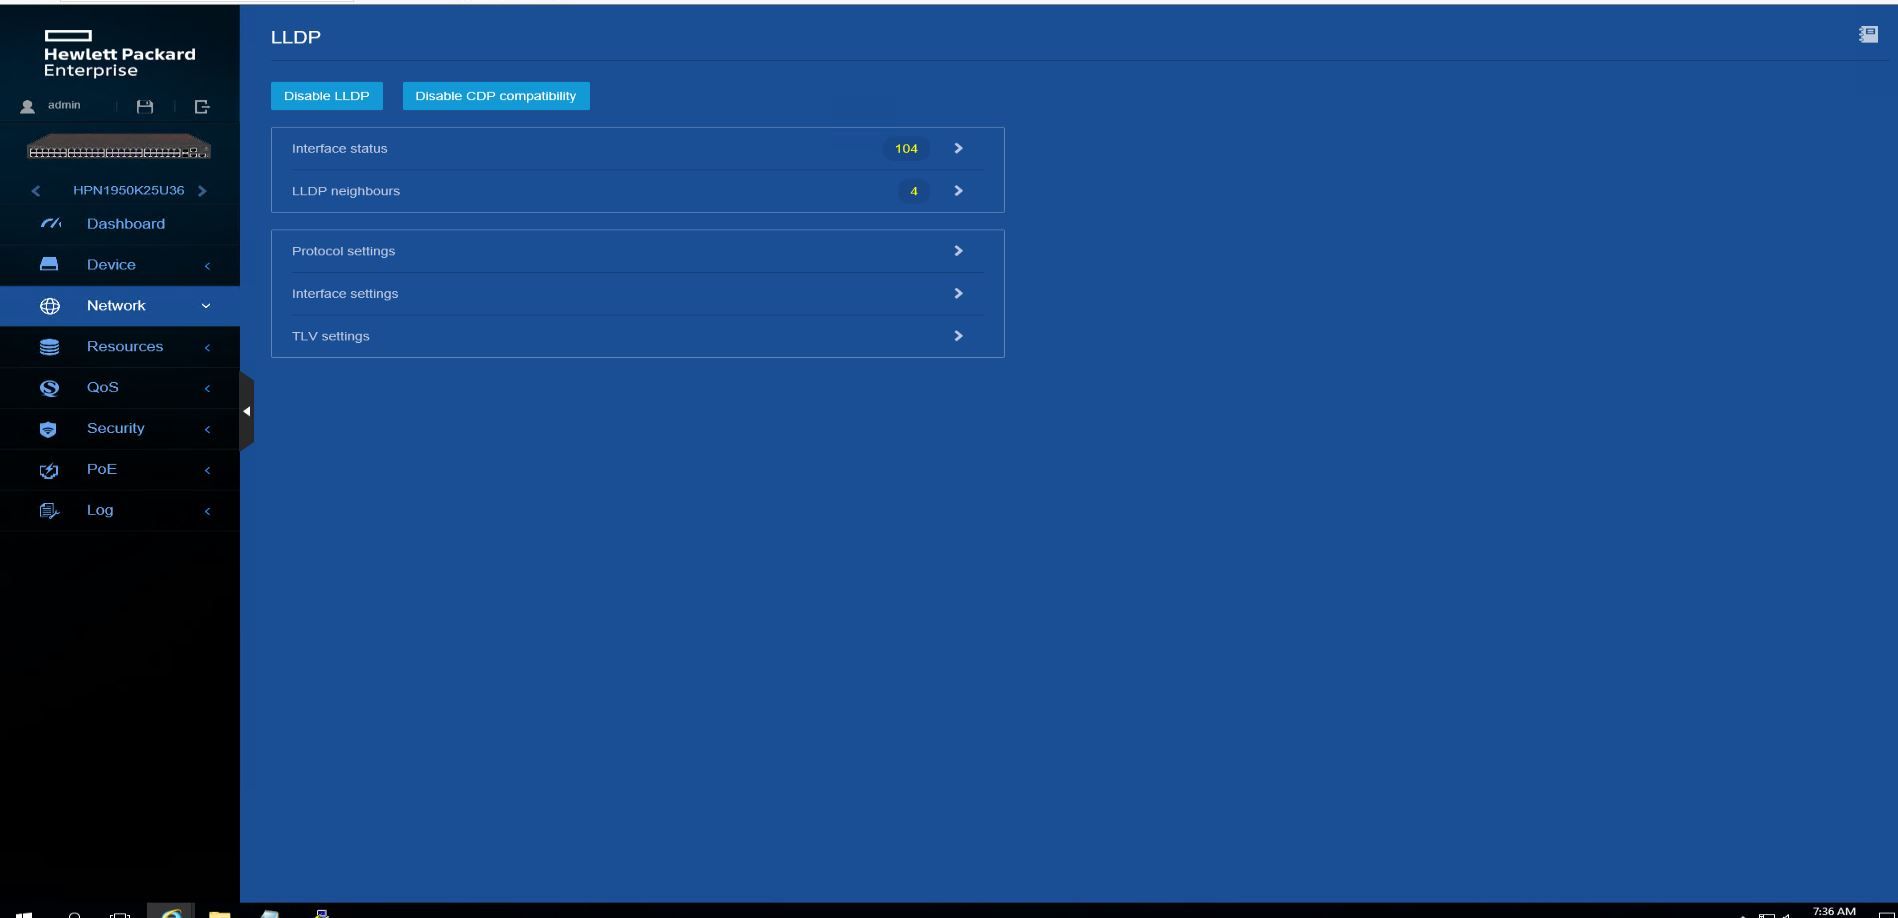The height and width of the screenshot is (918, 1898).
Task: Click the admin user avatar icon
Action: (28, 106)
